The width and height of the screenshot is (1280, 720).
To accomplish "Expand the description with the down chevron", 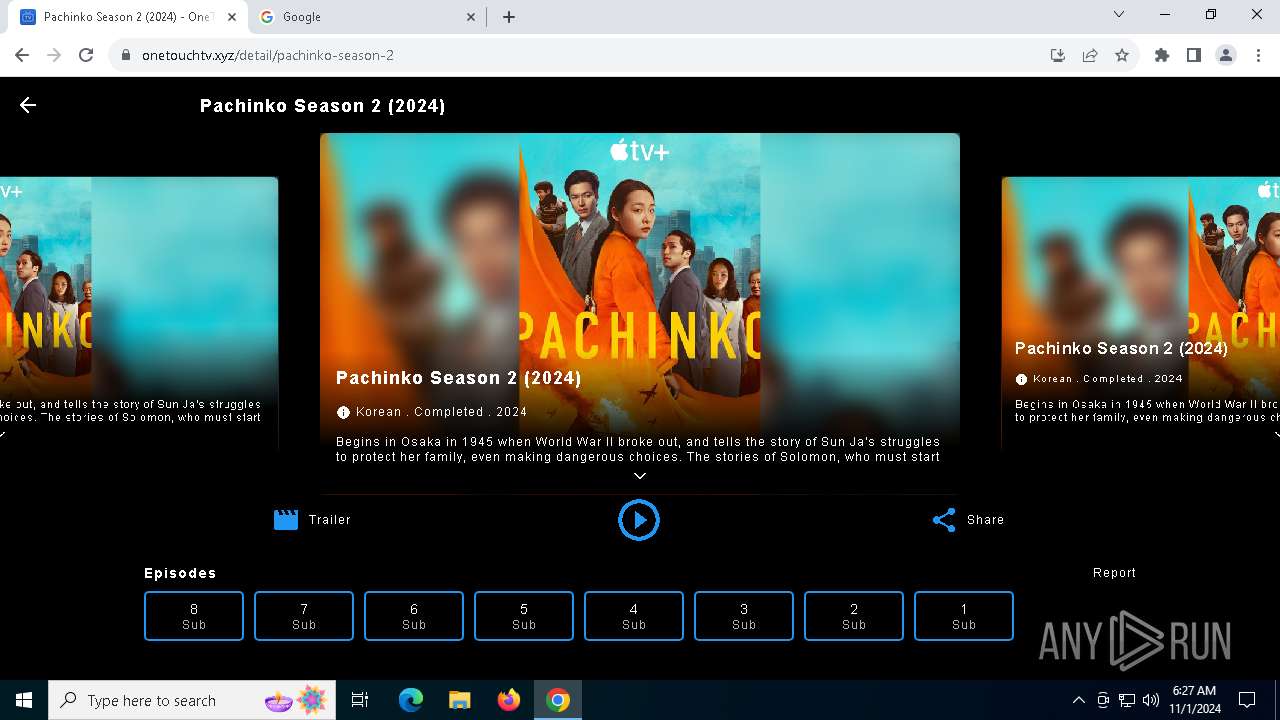I will [640, 476].
